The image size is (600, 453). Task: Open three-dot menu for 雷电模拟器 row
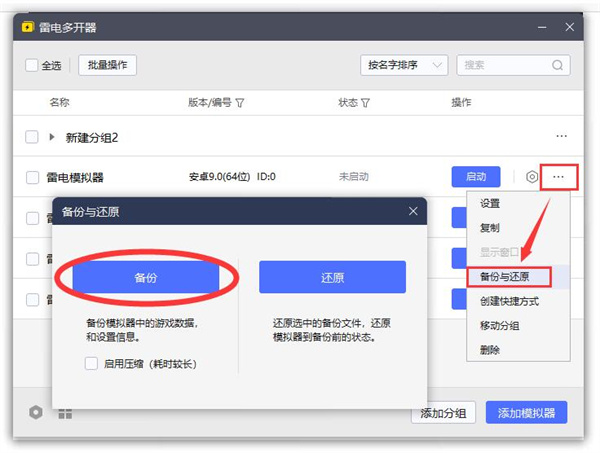pos(558,177)
